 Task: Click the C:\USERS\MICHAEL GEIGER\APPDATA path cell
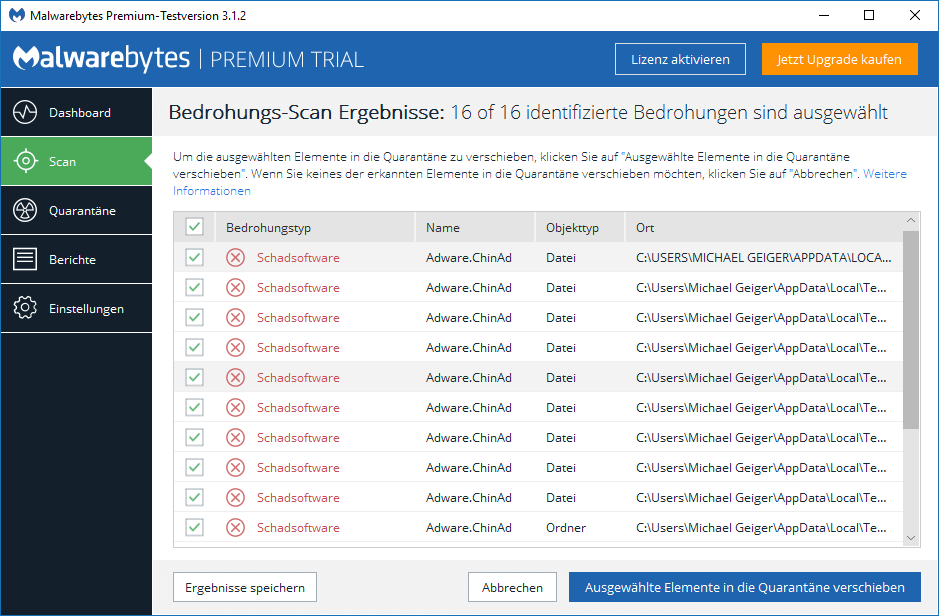point(764,257)
